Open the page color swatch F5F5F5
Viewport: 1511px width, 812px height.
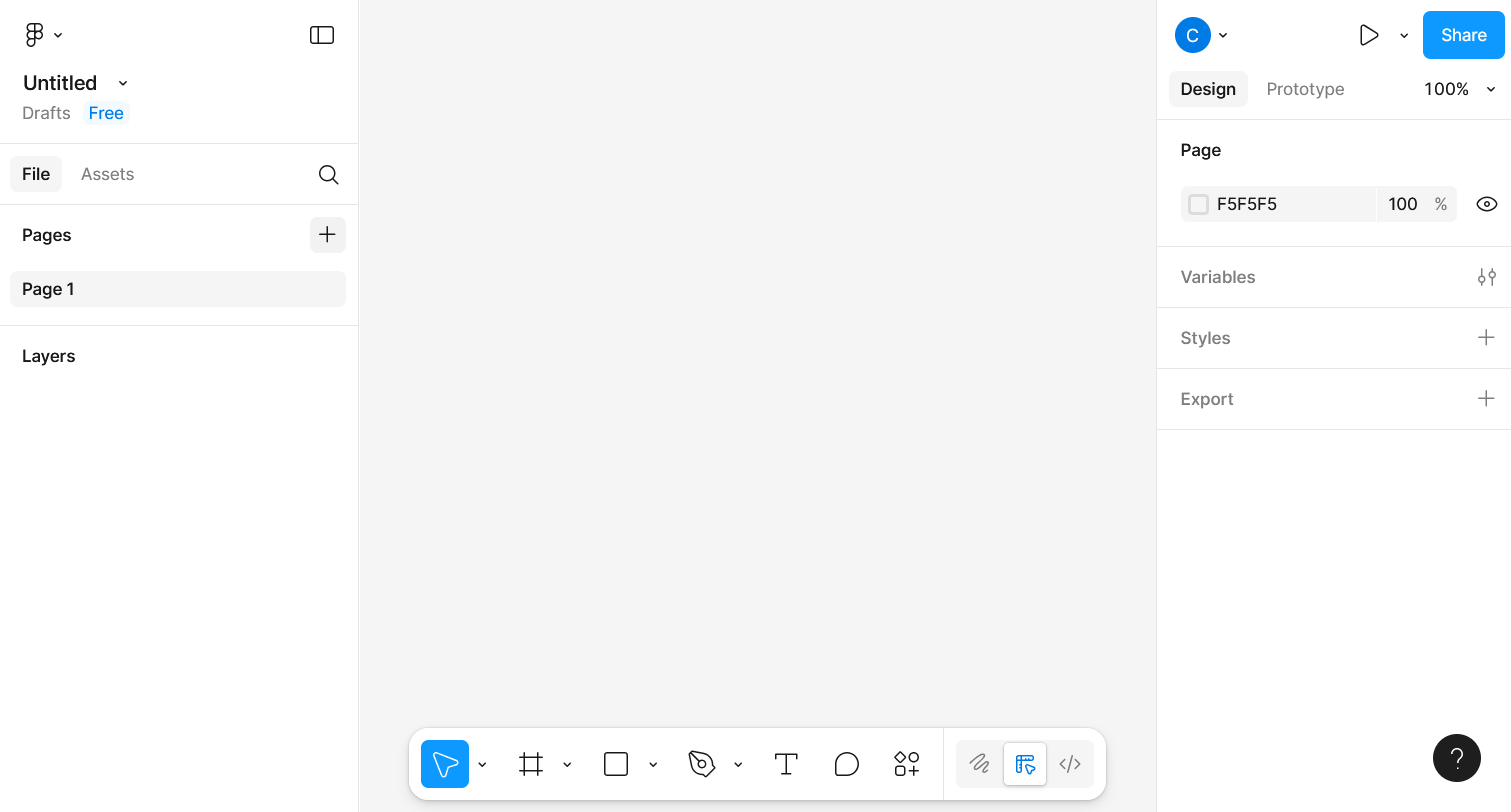coord(1197,203)
